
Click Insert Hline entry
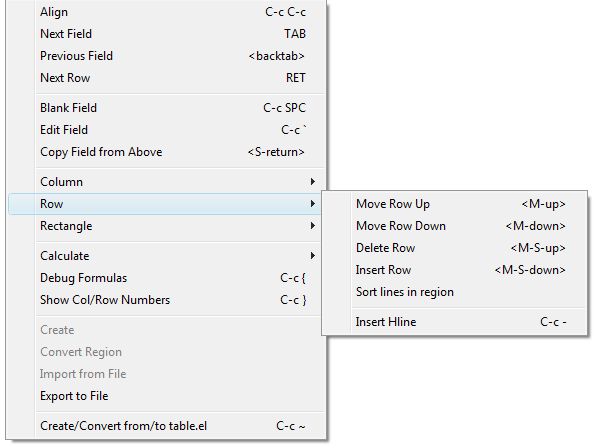(x=454, y=322)
